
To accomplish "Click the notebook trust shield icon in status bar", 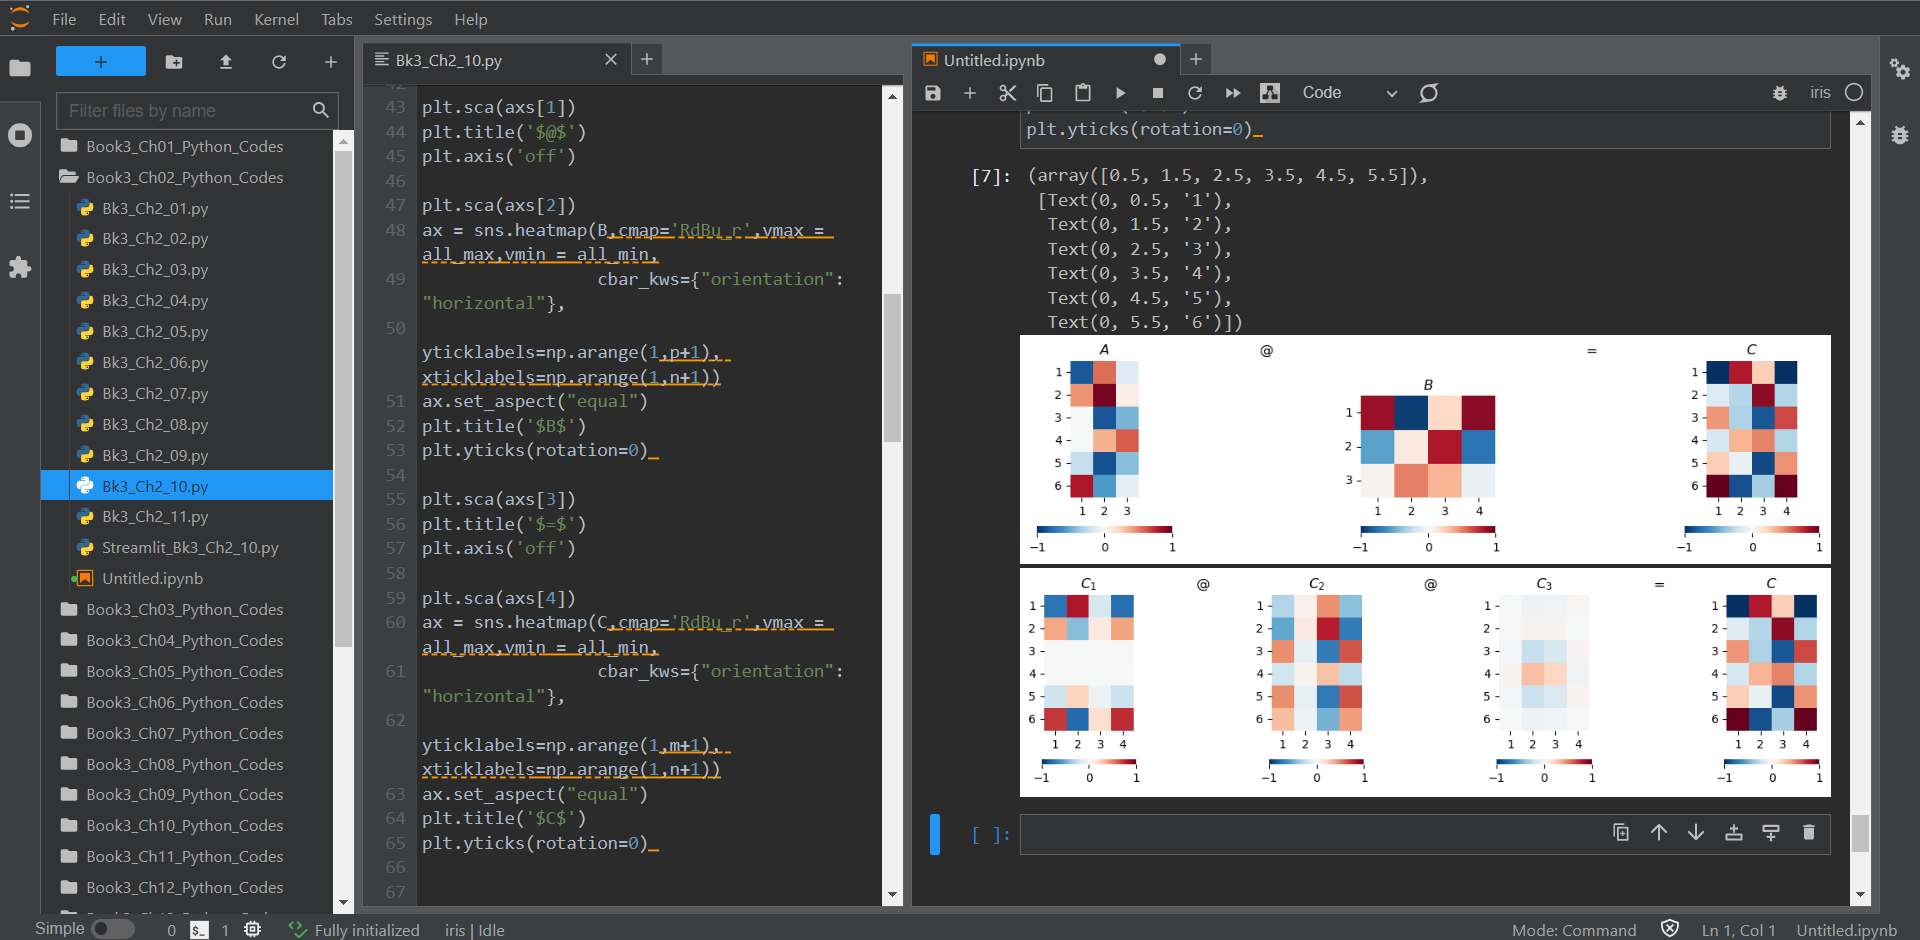I will (1669, 929).
